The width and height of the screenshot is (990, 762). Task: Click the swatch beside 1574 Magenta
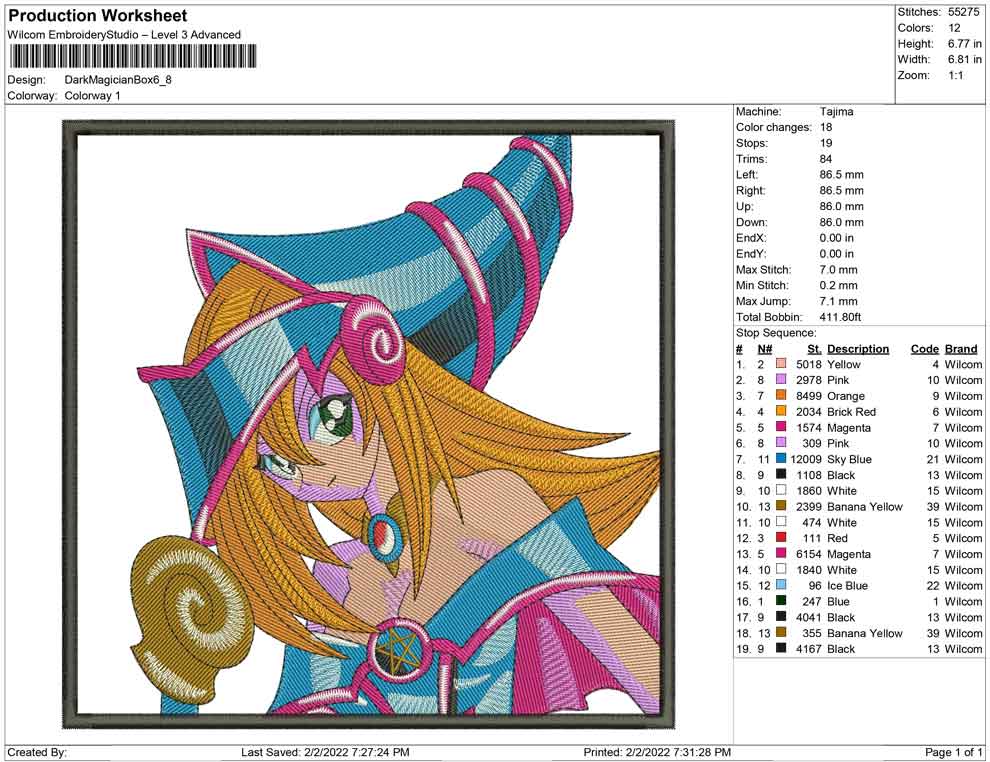click(x=781, y=427)
